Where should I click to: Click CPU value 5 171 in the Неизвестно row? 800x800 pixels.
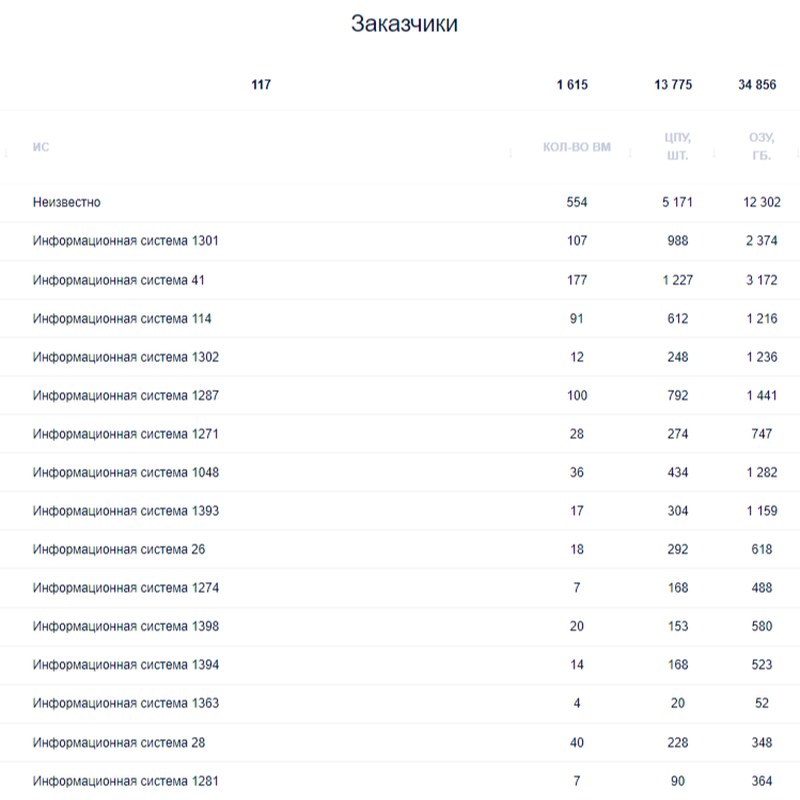[678, 202]
